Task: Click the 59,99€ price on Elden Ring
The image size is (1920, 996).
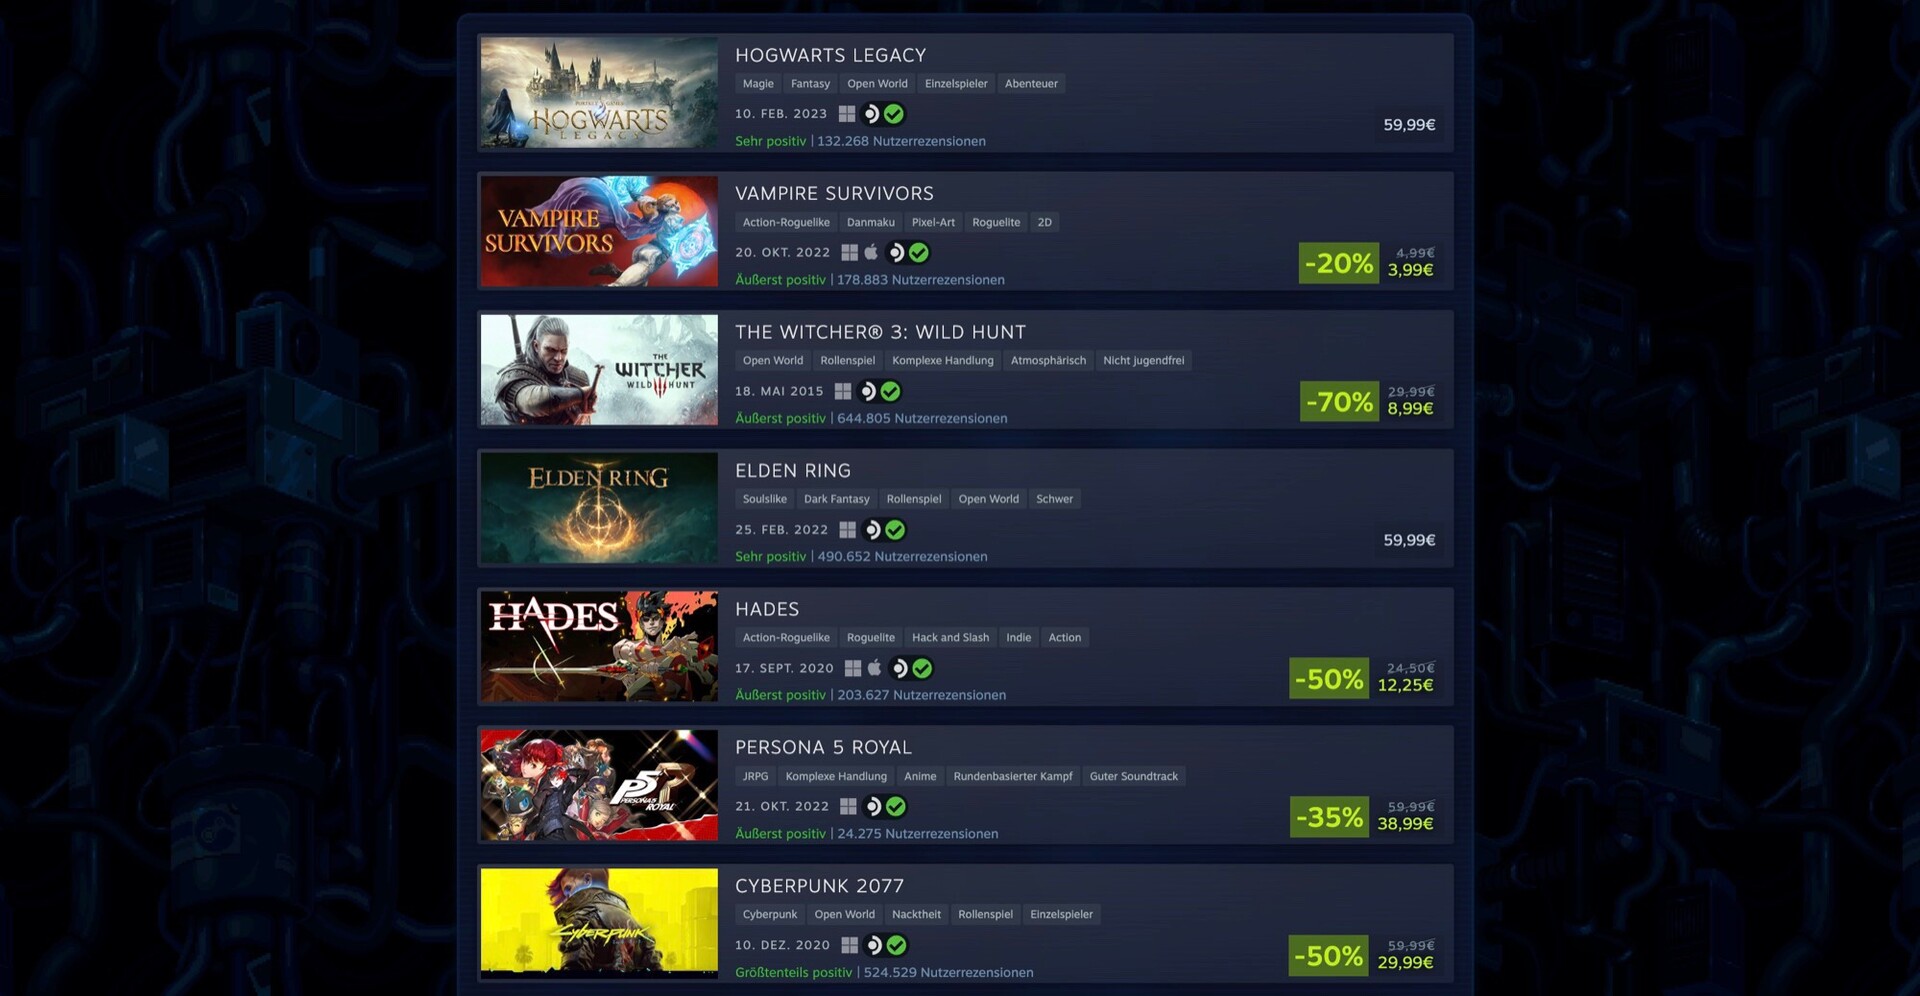Action: click(x=1409, y=540)
